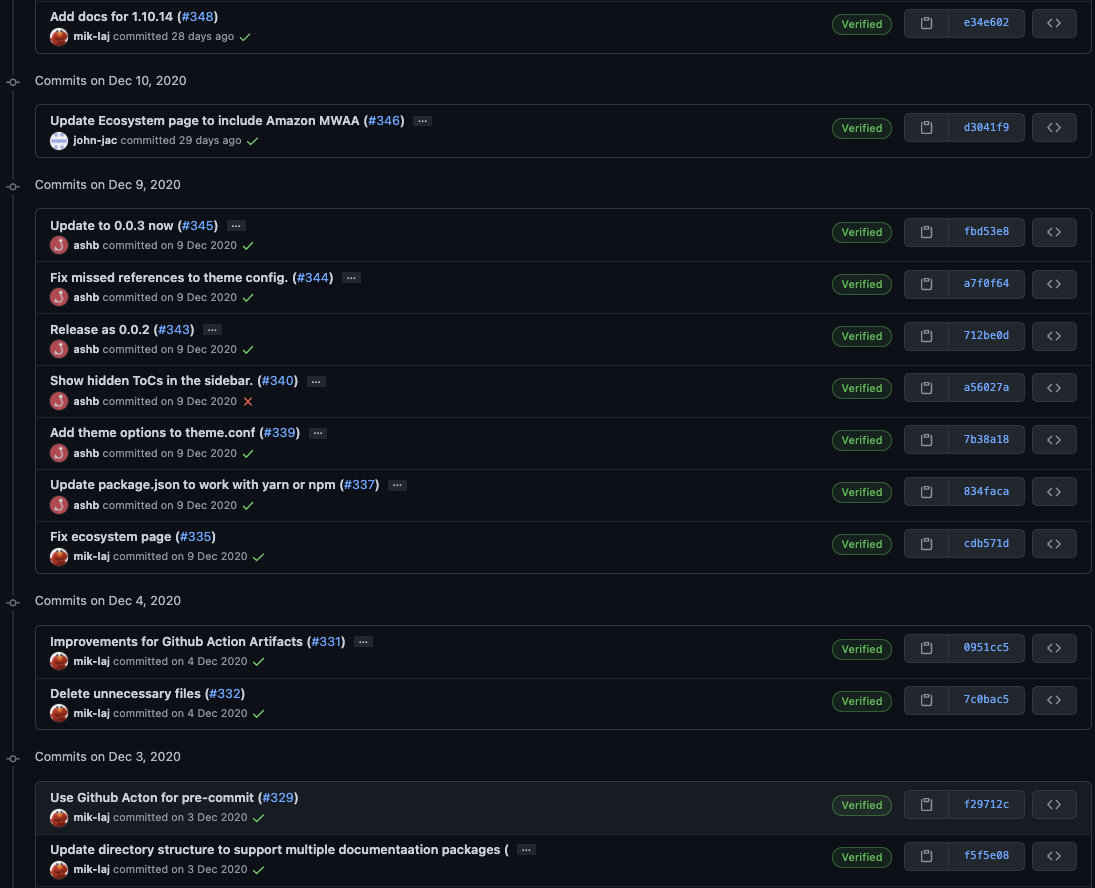Screen dimensions: 1095x888
Task: Open the #337 pull request link
Action: coord(359,484)
